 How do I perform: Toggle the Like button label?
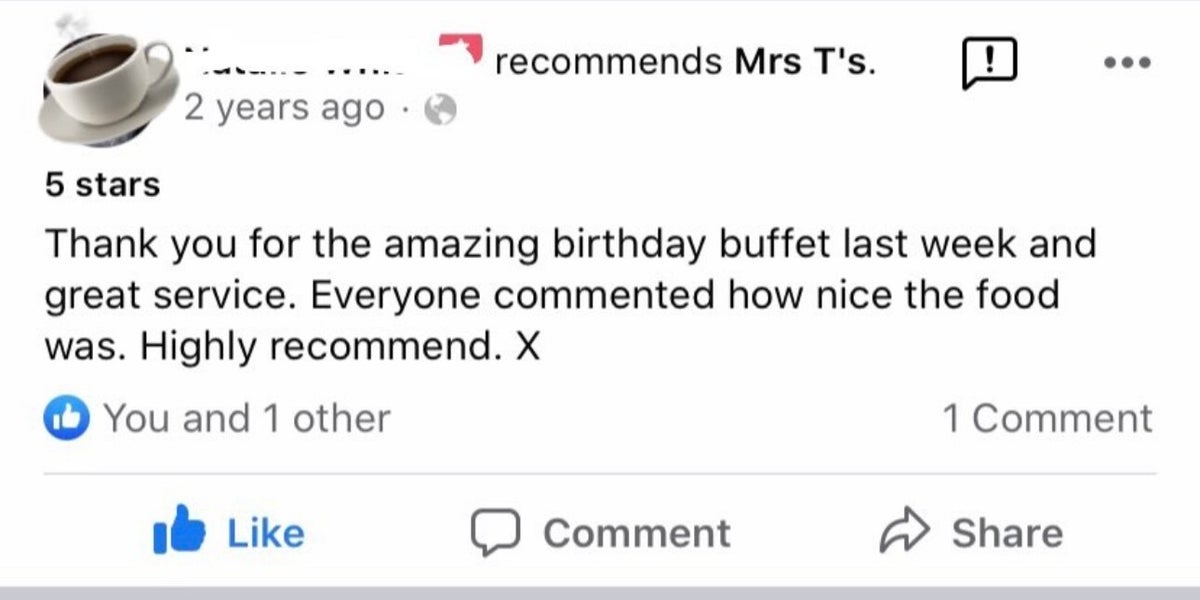[266, 533]
